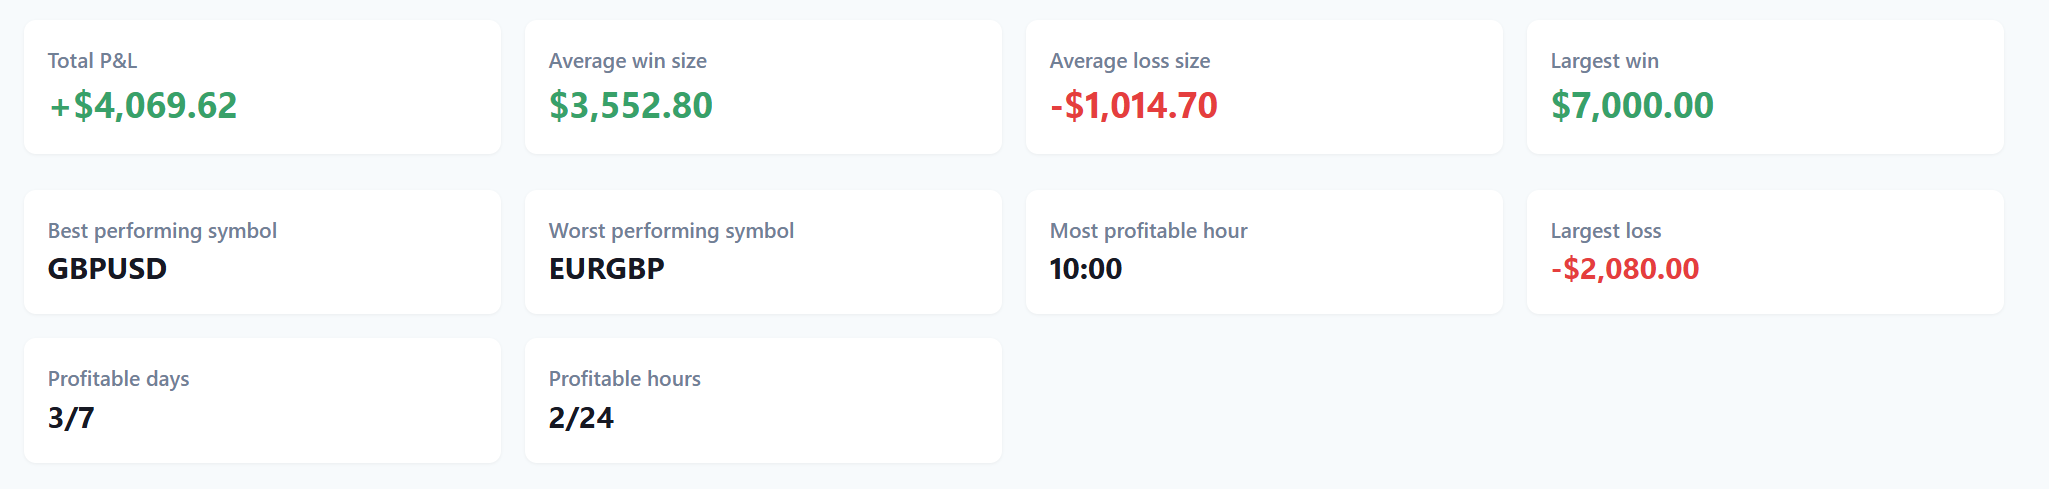Click the 10:00 hour value
2049x489 pixels.
click(1086, 269)
